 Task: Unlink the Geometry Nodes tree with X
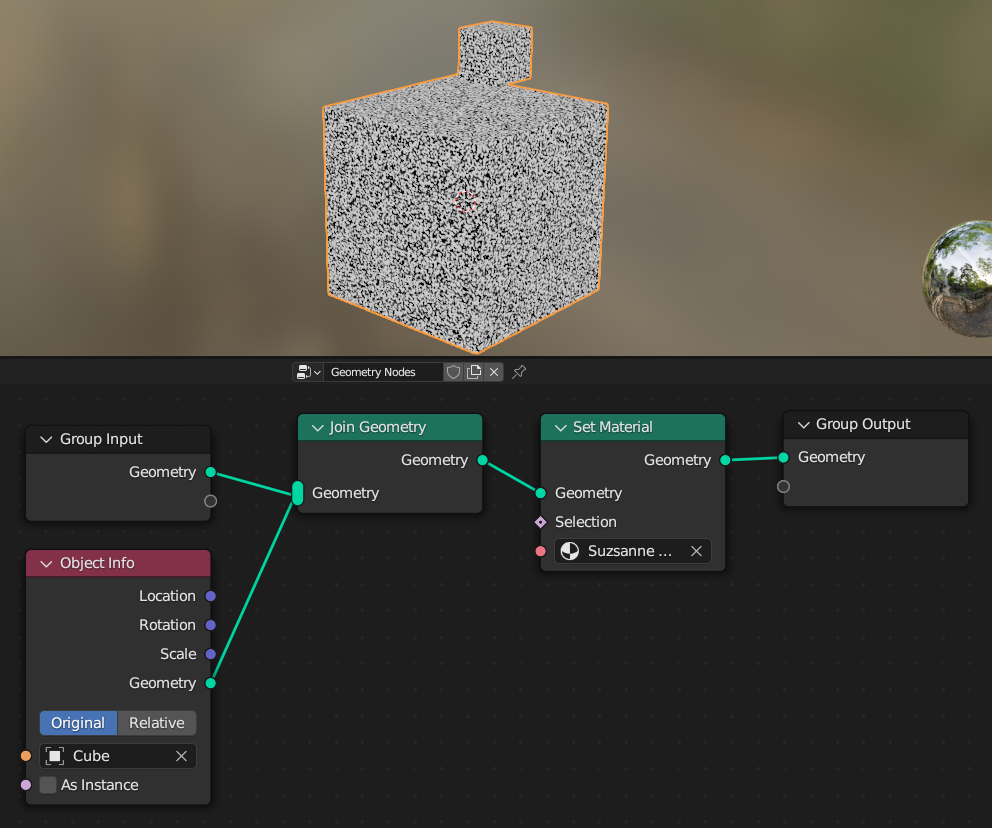point(494,372)
